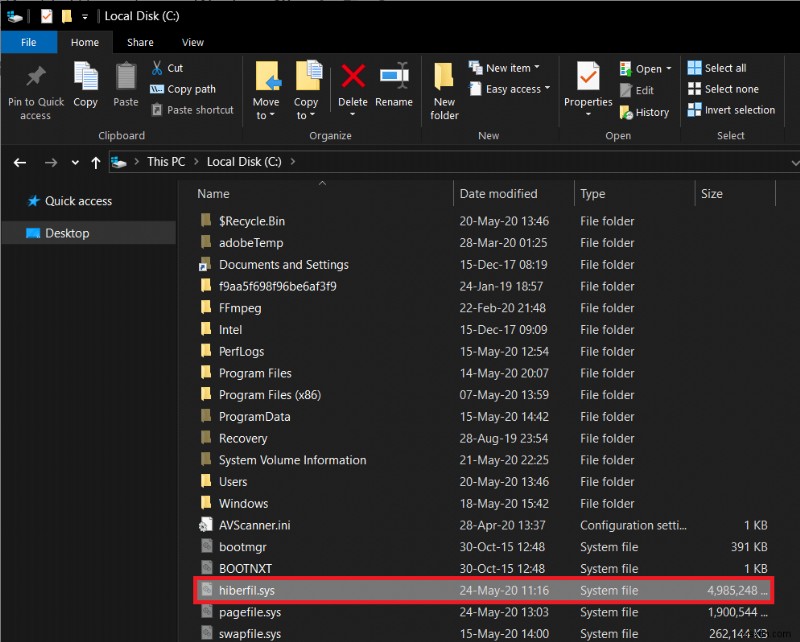The width and height of the screenshot is (800, 642).
Task: Click the Pin to Quick access icon
Action: click(35, 78)
